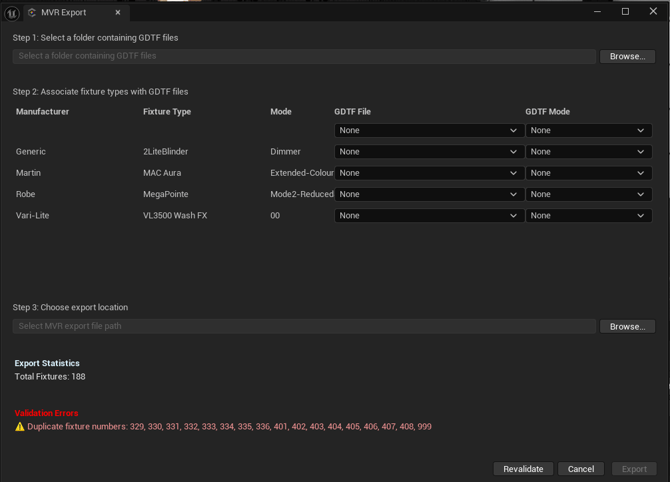Open the GDTF Mode dropdown in the blank top row
The height and width of the screenshot is (482, 670).
pos(588,130)
